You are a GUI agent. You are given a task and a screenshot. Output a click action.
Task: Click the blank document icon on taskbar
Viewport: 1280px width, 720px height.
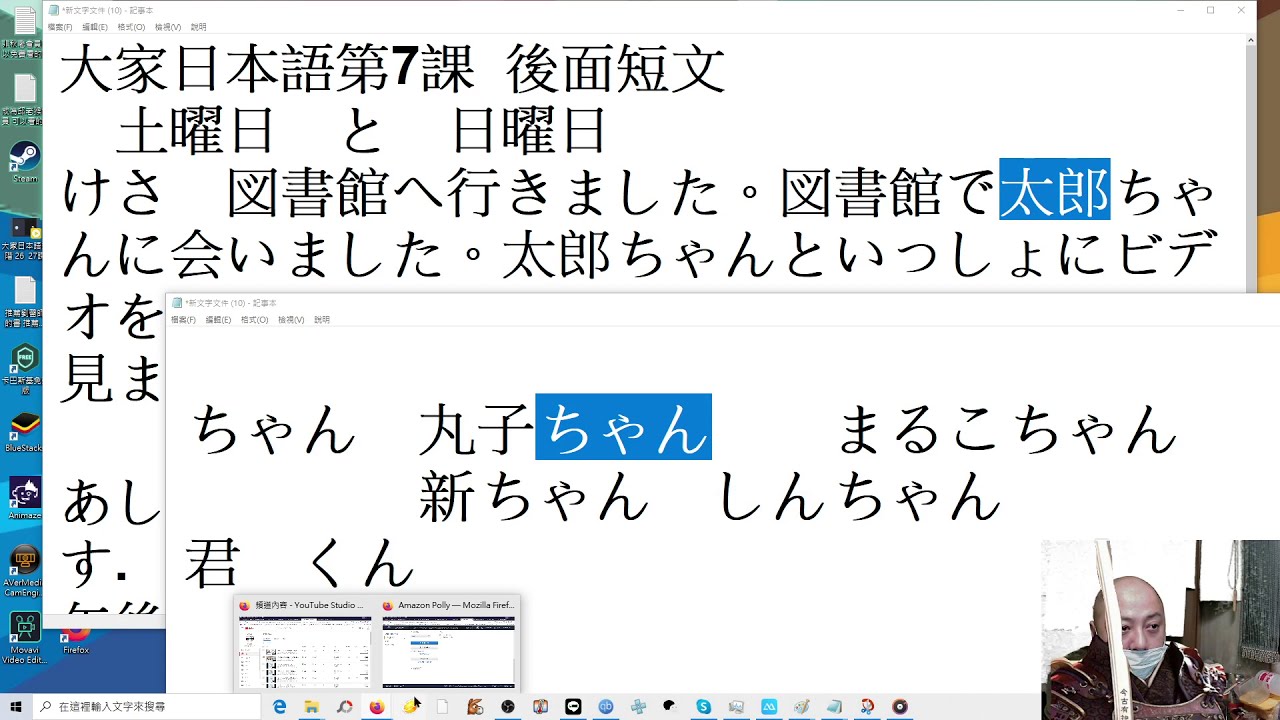point(442,707)
